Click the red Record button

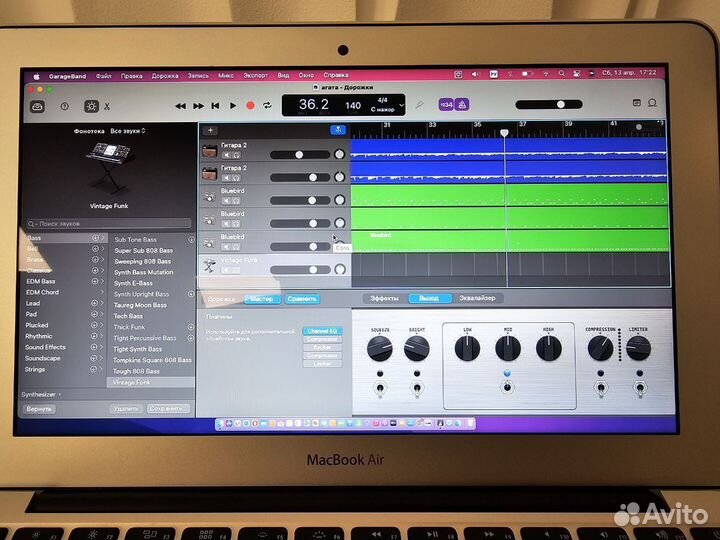point(250,106)
